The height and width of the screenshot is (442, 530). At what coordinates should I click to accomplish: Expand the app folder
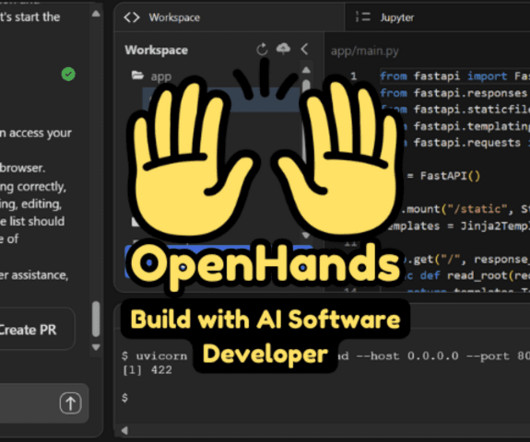click(x=152, y=76)
